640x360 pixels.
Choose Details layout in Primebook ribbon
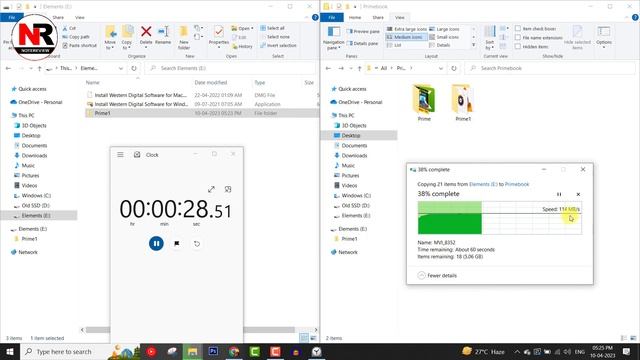(440, 45)
